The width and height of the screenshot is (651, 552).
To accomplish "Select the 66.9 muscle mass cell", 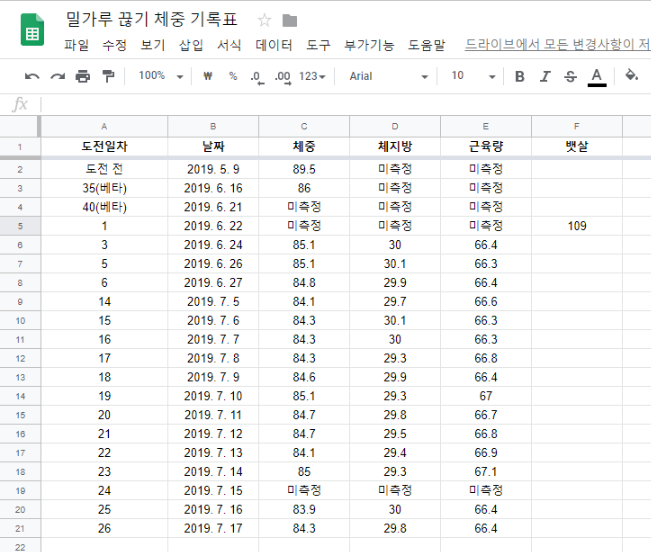I will click(x=486, y=453).
